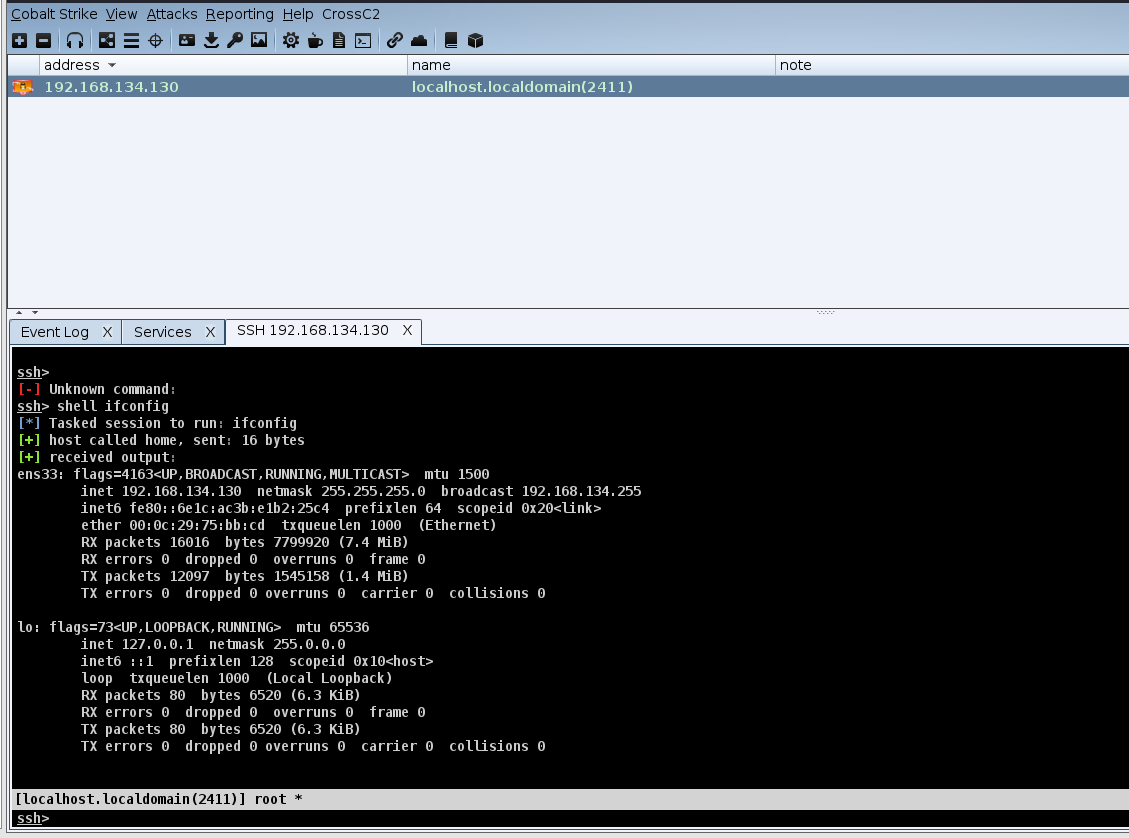
Task: Click the document macro toolbar icon
Action: [339, 40]
